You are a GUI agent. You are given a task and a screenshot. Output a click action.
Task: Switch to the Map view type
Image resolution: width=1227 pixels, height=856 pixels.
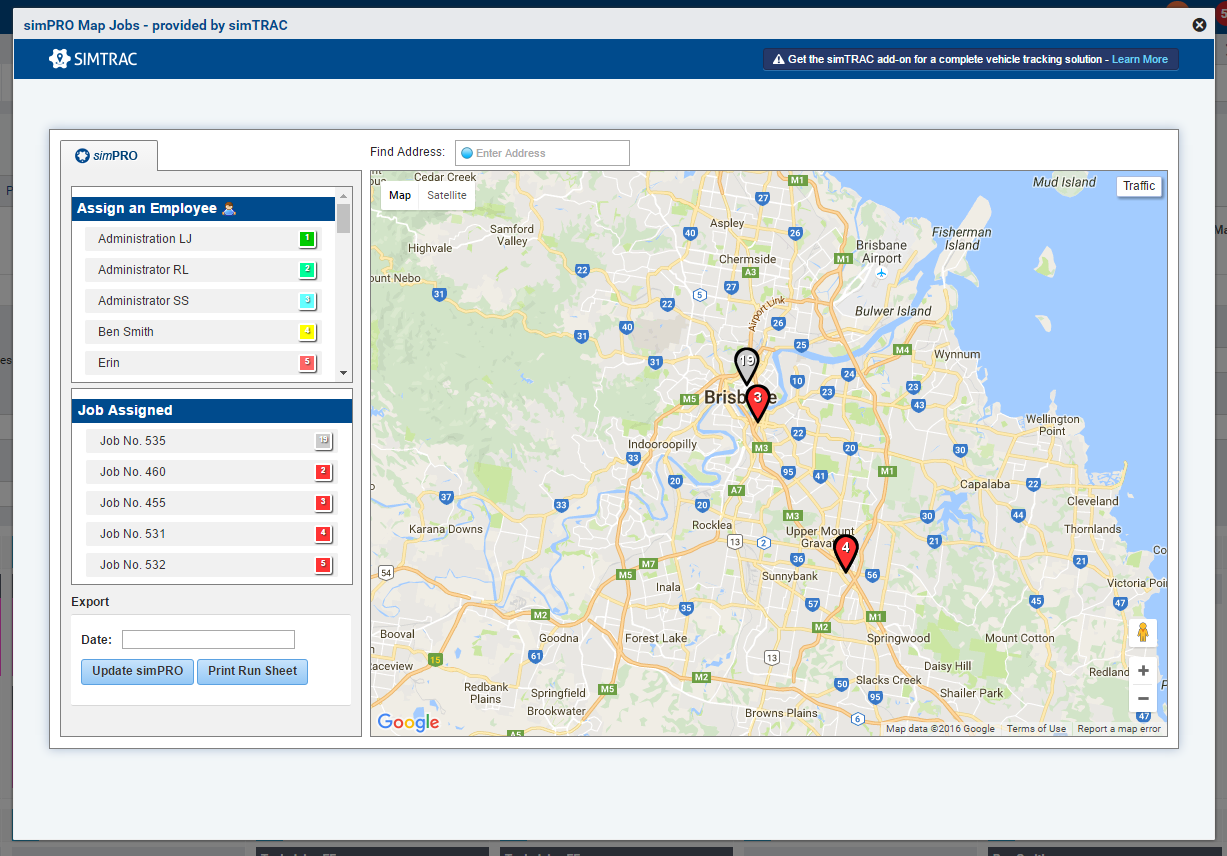[x=400, y=196]
